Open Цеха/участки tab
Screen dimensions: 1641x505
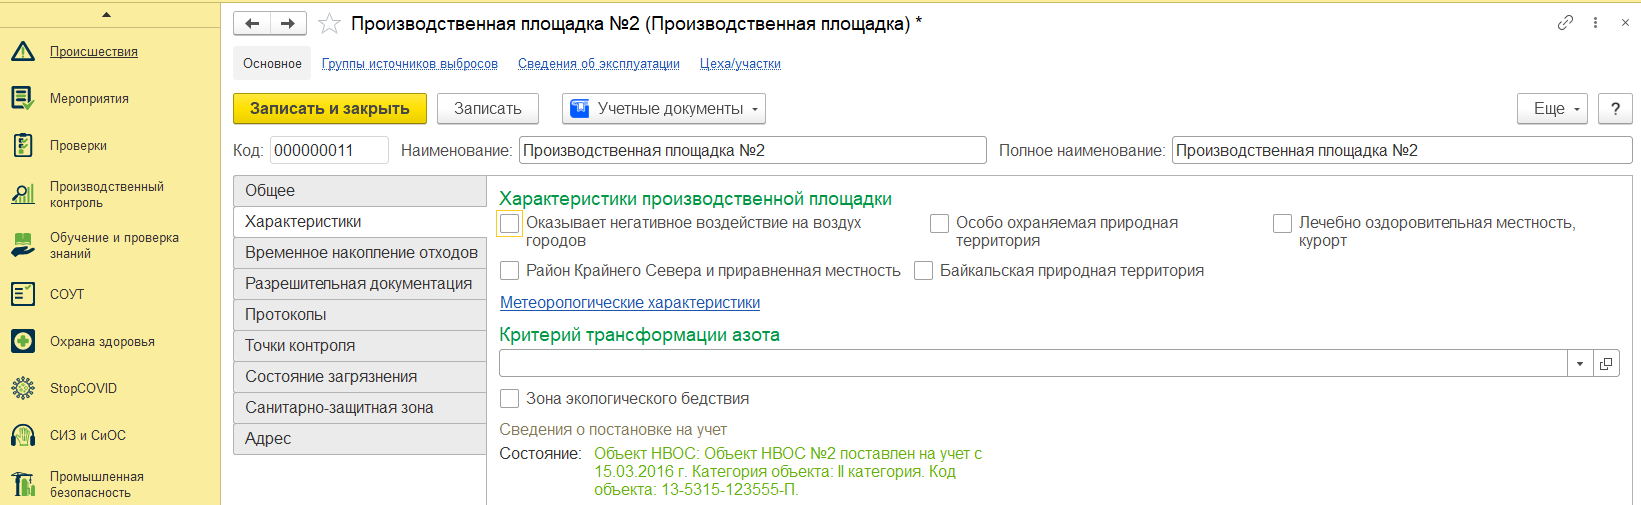[x=740, y=63]
